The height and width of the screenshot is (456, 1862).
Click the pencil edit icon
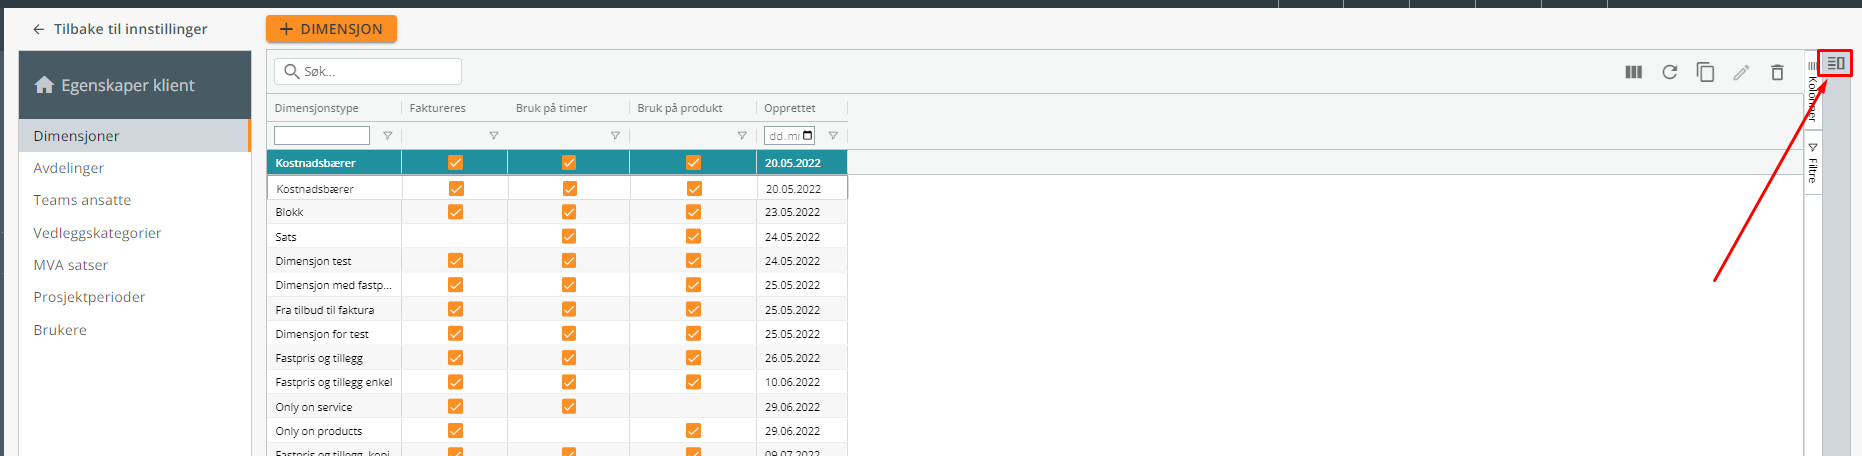tap(1741, 72)
